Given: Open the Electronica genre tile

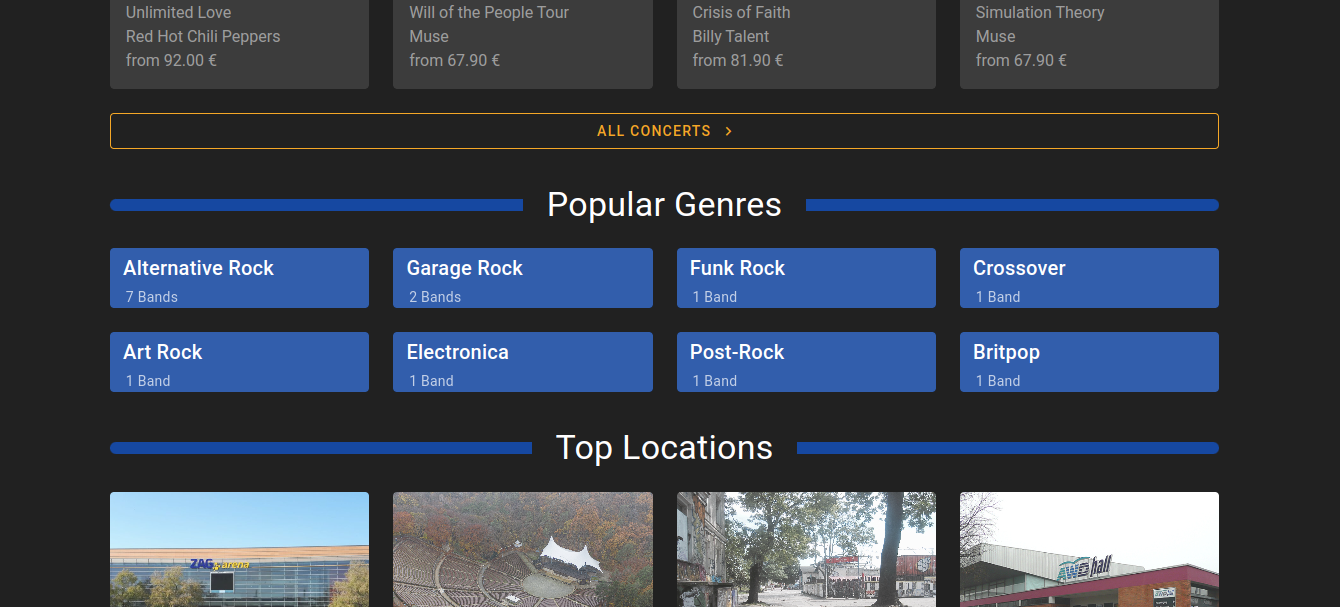Looking at the screenshot, I should point(522,362).
